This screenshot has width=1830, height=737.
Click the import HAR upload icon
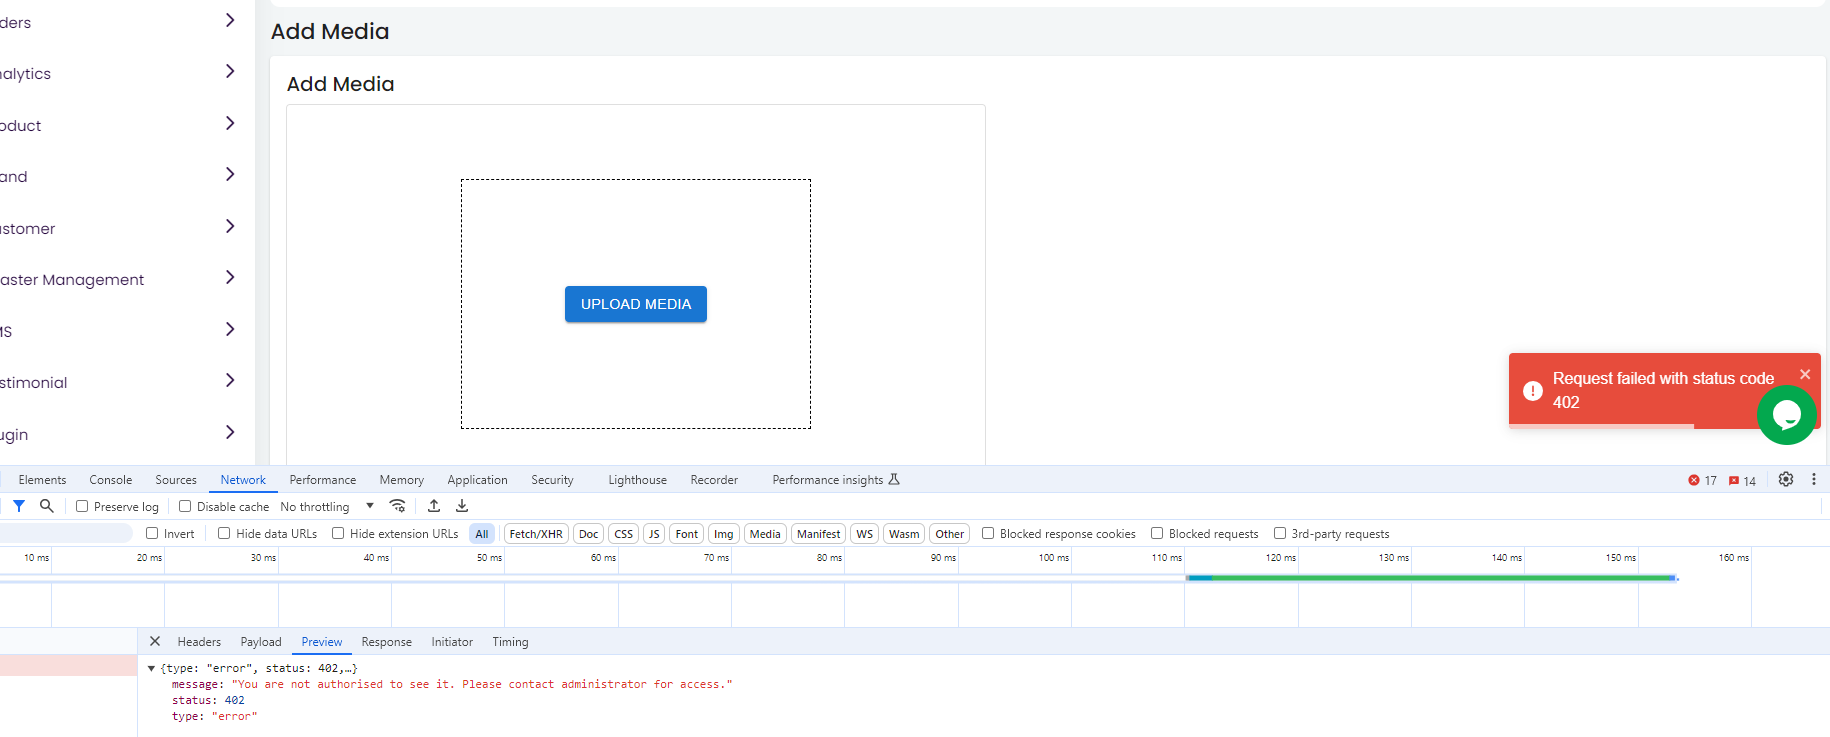434,506
